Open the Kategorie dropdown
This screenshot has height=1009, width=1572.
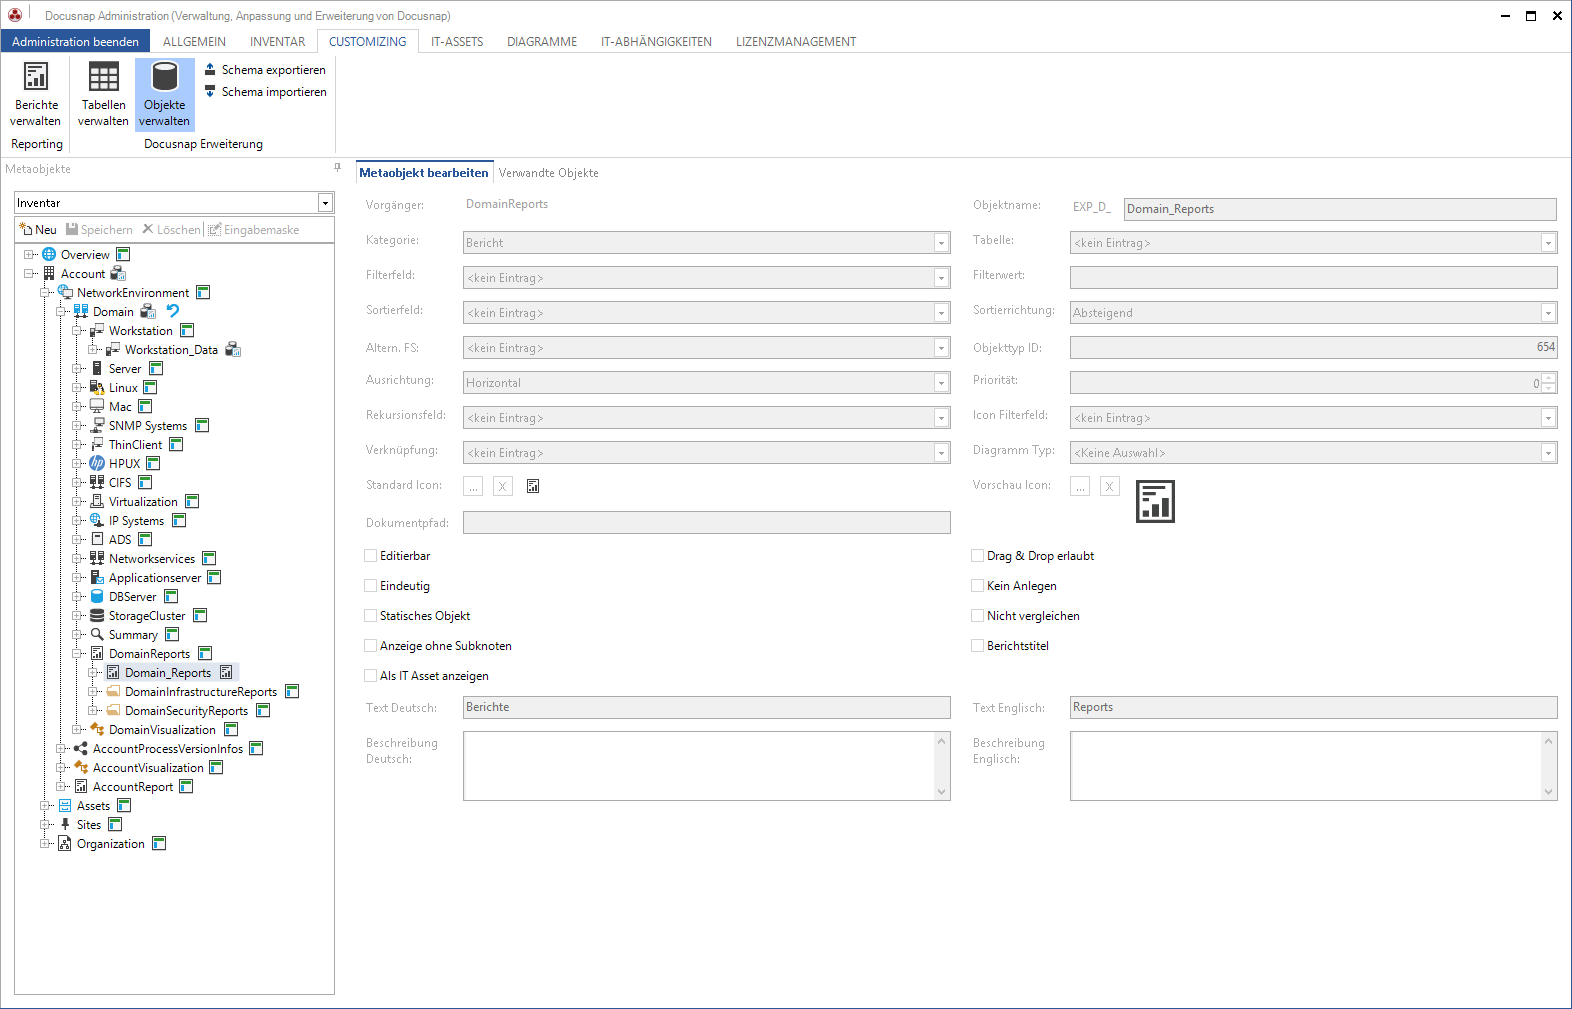(941, 243)
